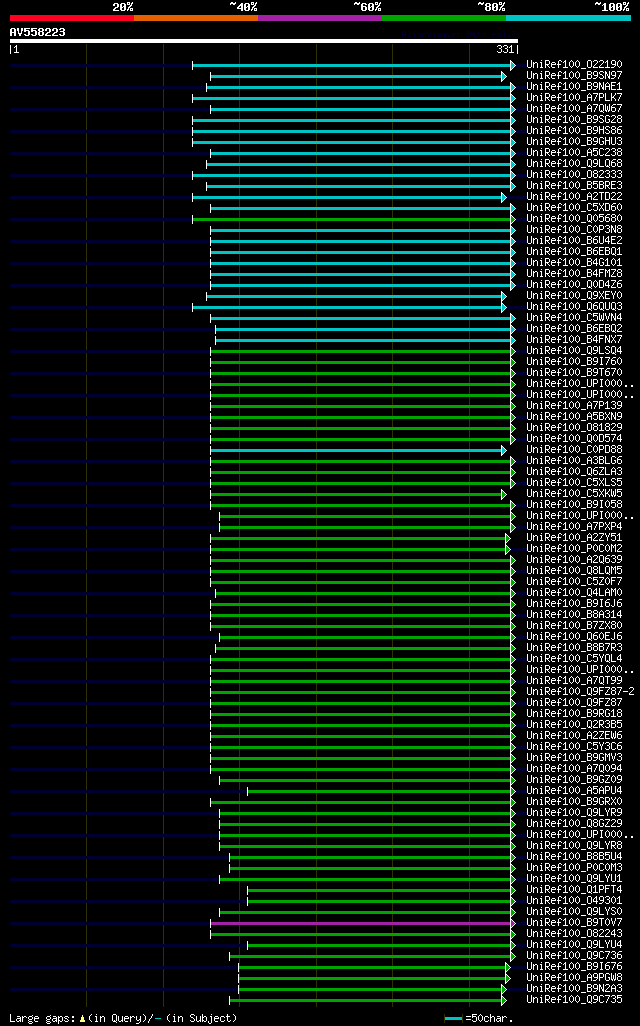This screenshot has width=640, height=1026.
Task: Pick the UniRef100_A3BLG6 hit
Action: [x=574, y=461]
